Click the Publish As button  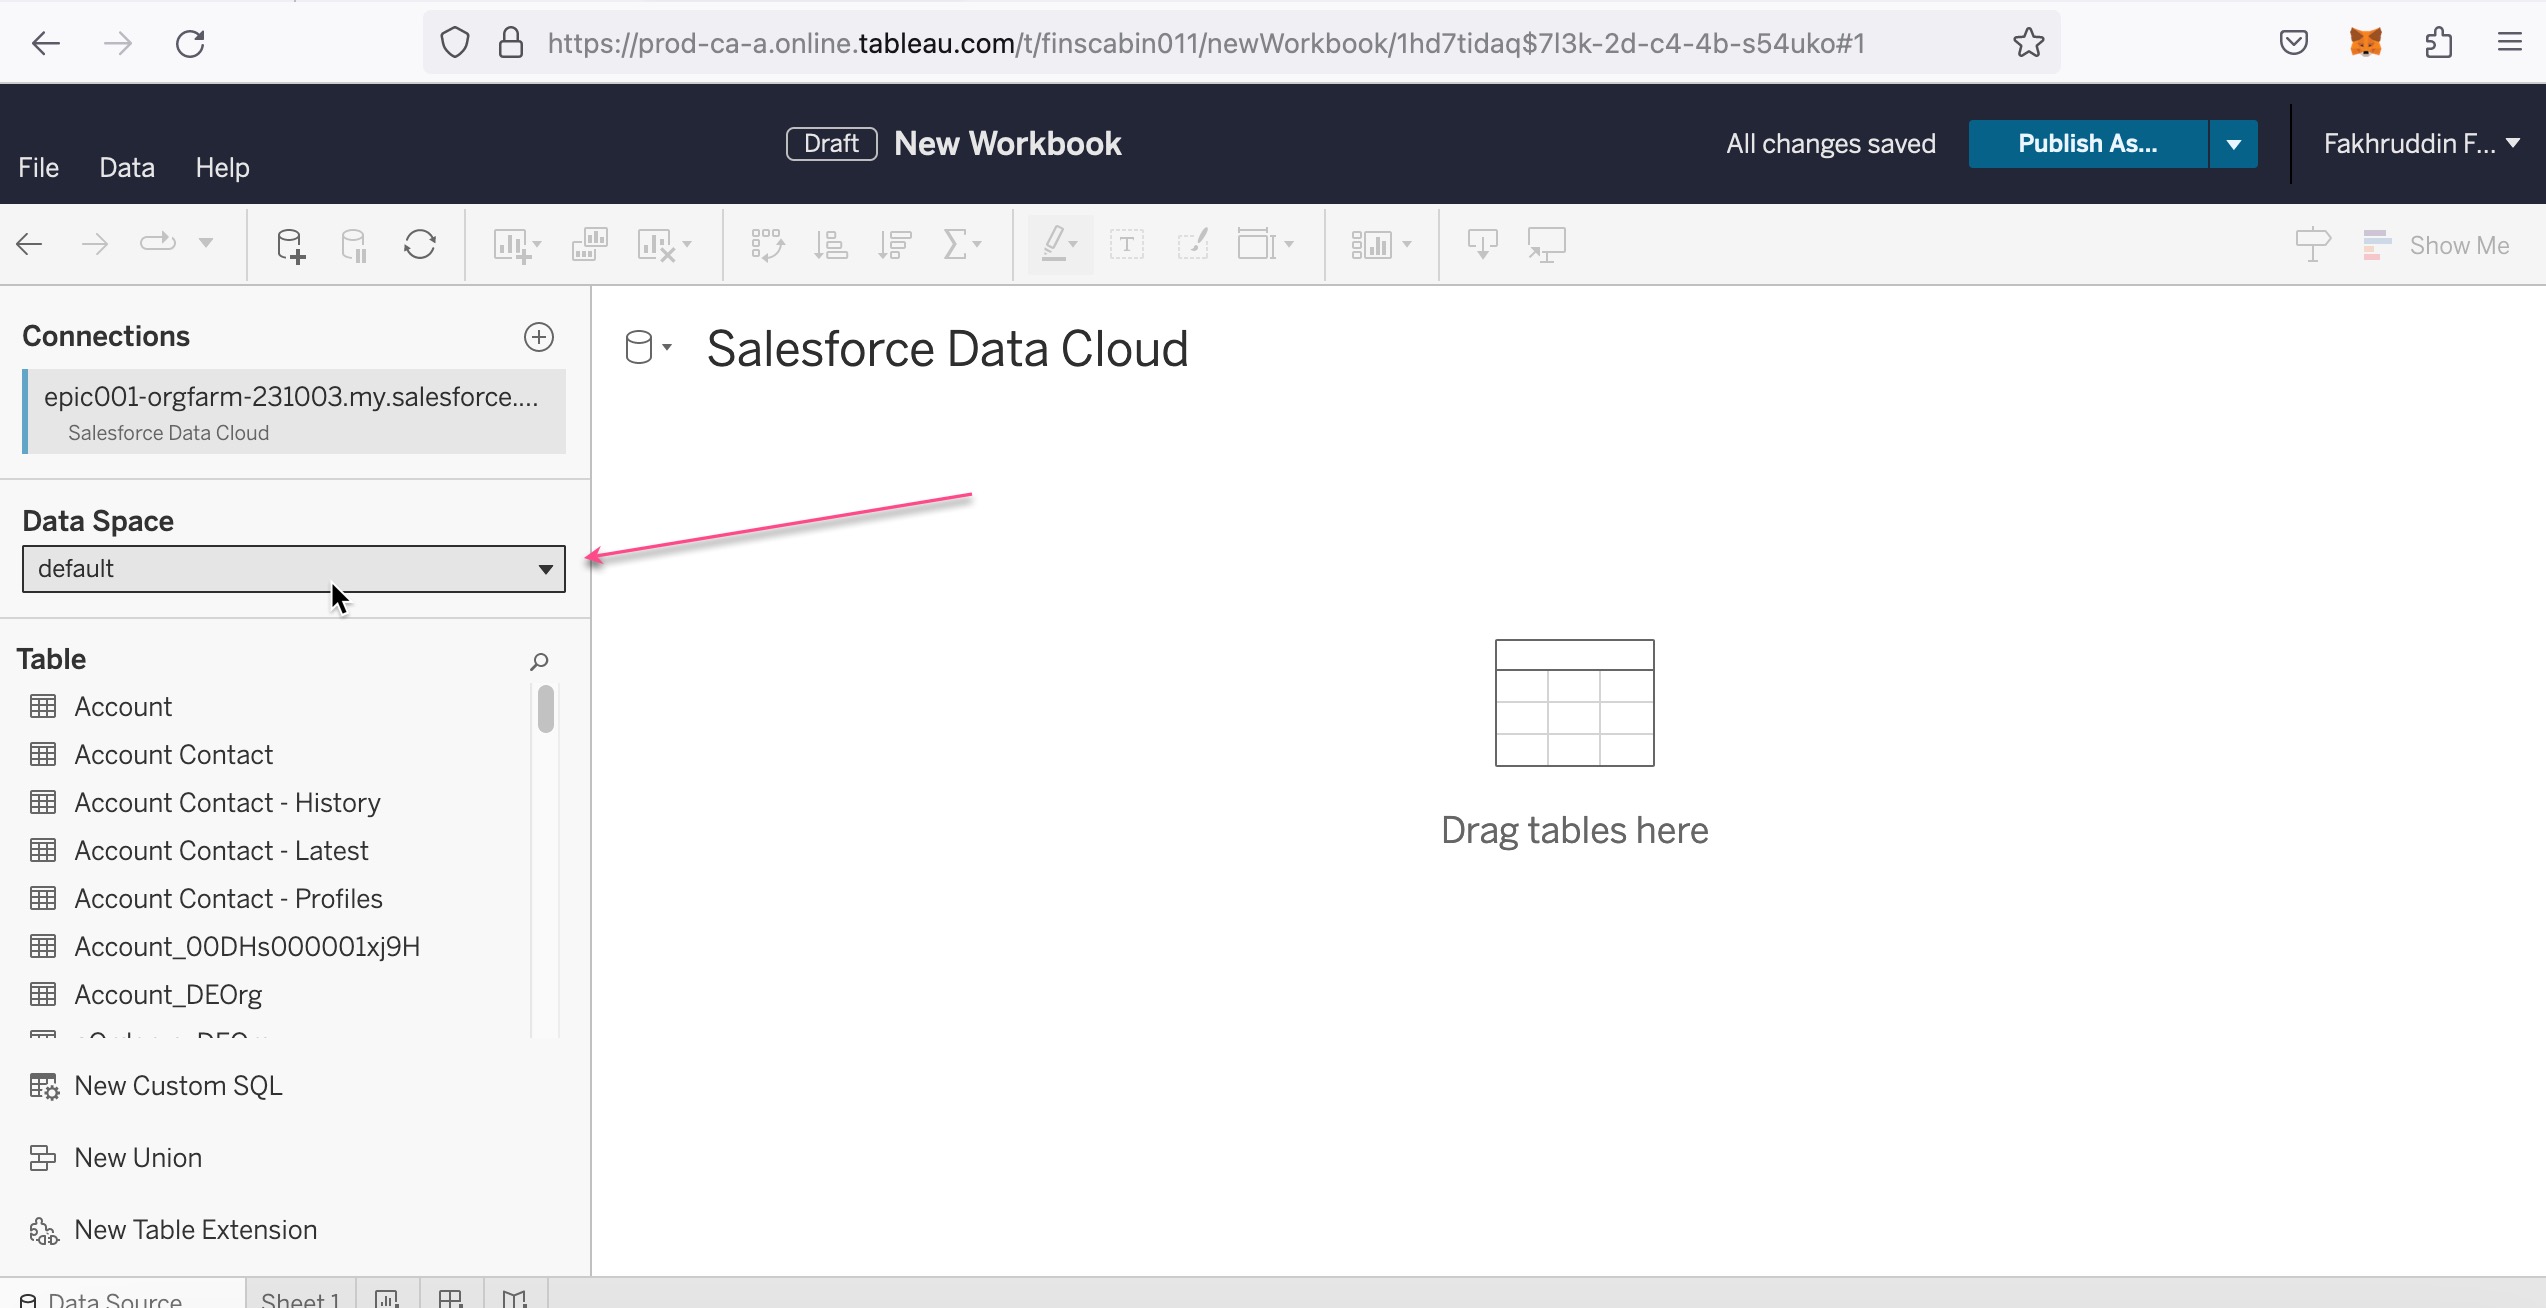[2088, 144]
